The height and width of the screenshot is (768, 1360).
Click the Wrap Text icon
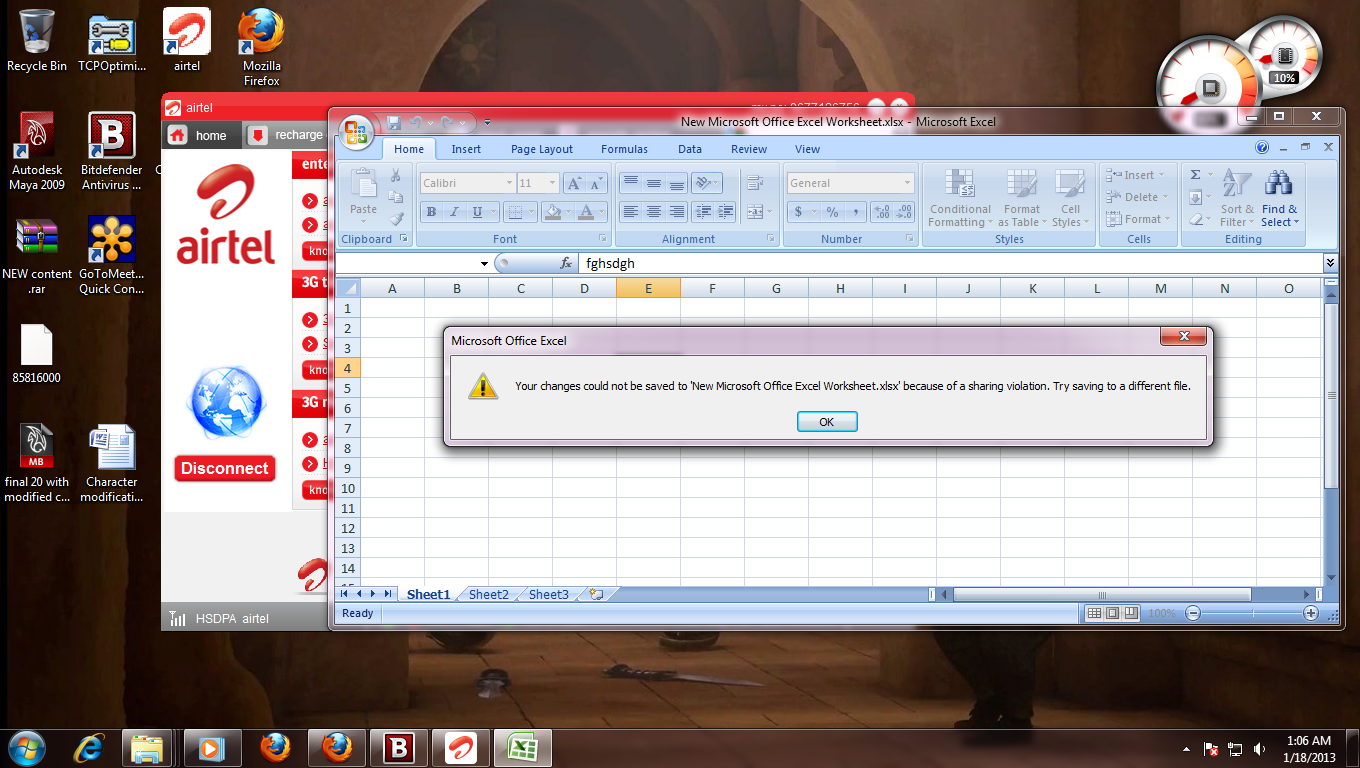pyautogui.click(x=755, y=183)
